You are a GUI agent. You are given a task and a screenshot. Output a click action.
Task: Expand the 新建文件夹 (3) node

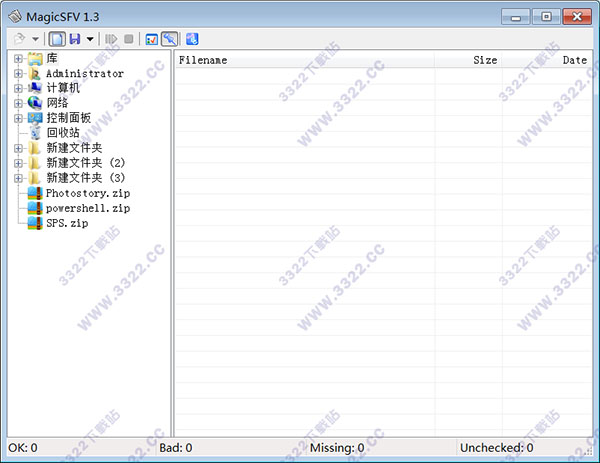pos(18,178)
